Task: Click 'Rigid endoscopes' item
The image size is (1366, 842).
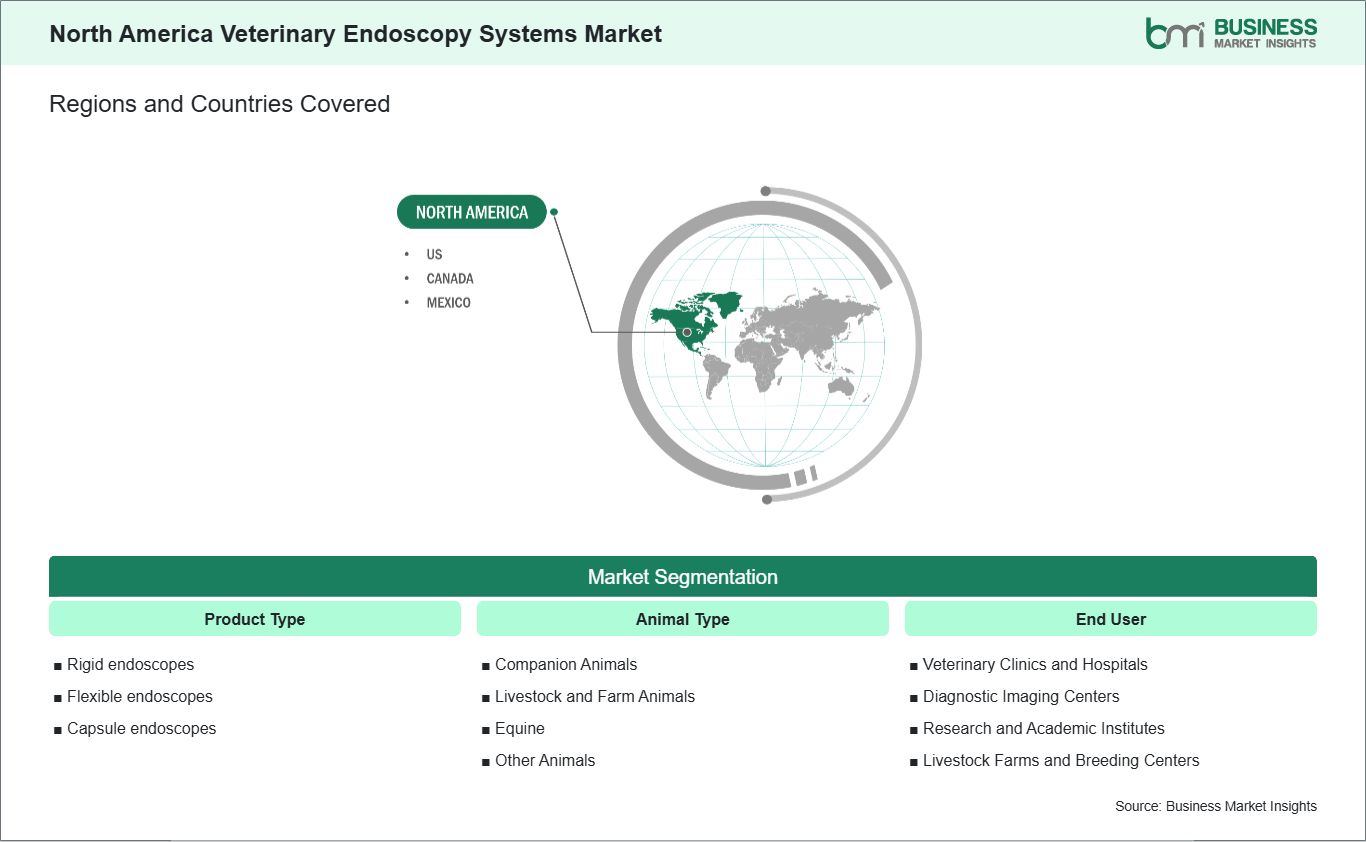Action: [x=130, y=664]
